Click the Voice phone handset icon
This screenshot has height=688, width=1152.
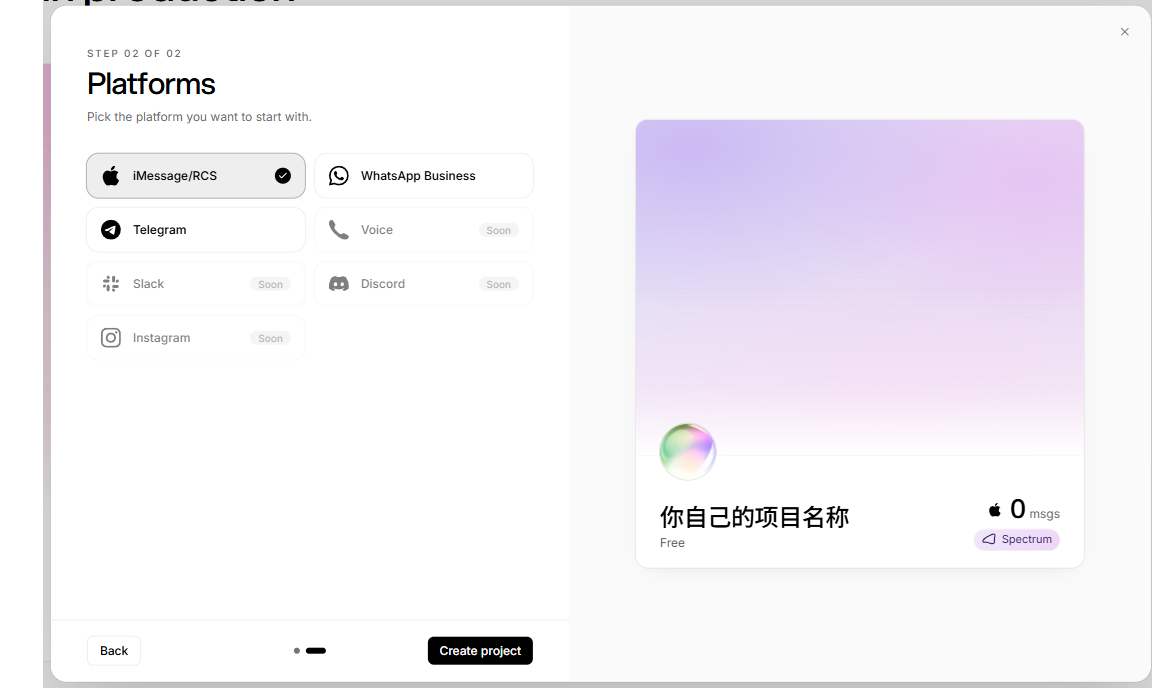click(x=339, y=230)
